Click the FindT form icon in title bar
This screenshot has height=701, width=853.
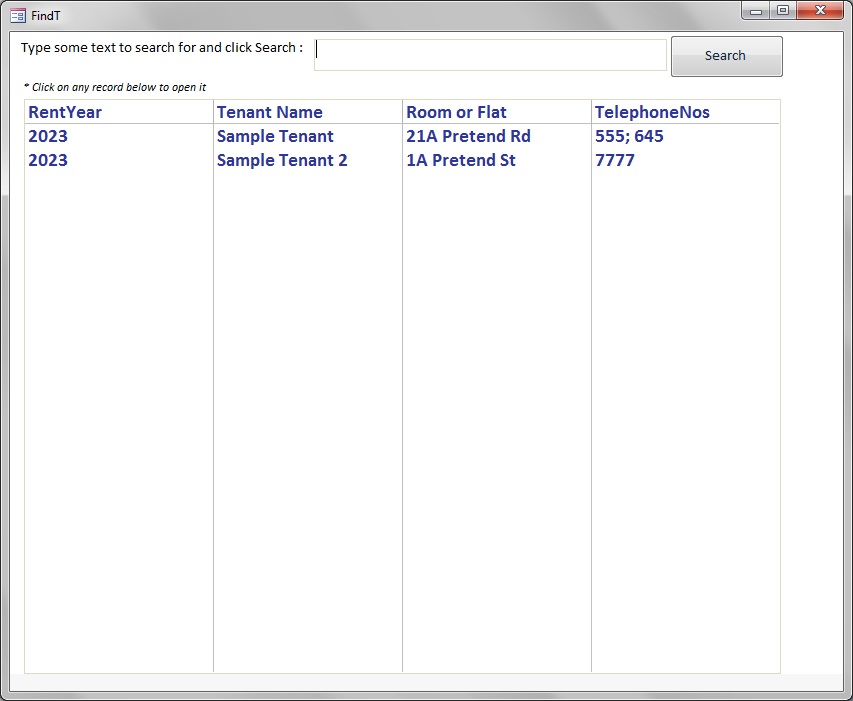17,15
